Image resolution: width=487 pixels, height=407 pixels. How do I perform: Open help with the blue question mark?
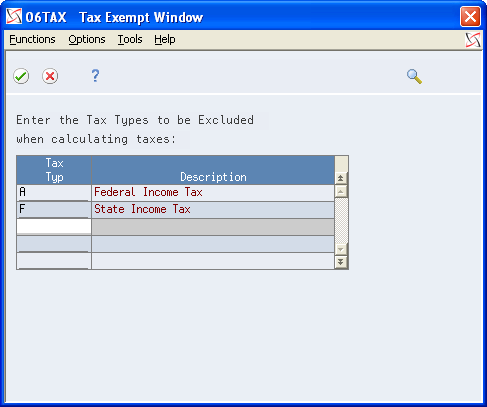pos(95,76)
